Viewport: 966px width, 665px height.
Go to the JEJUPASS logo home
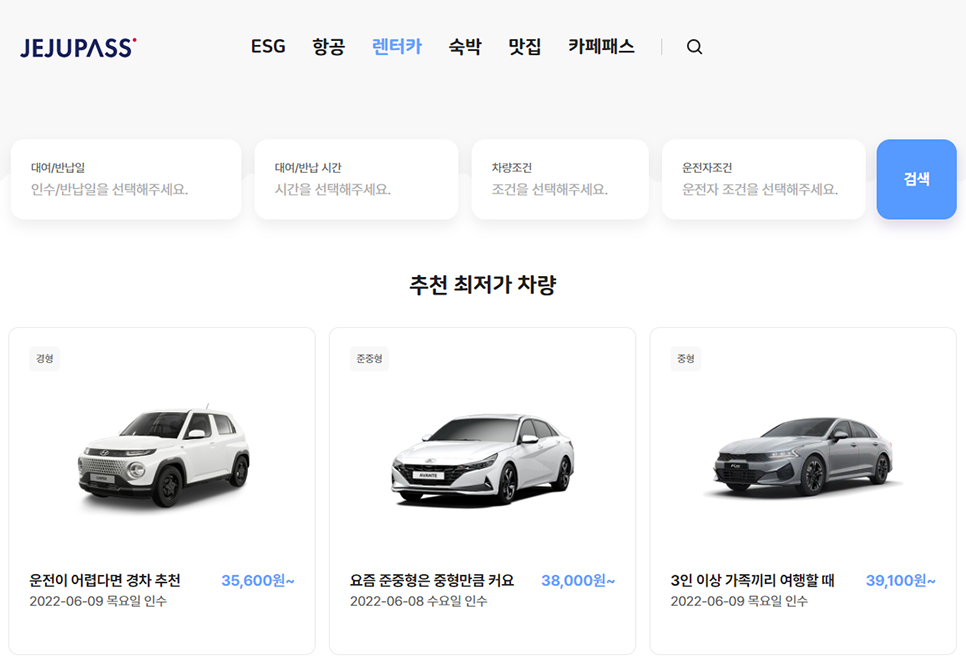click(x=78, y=47)
